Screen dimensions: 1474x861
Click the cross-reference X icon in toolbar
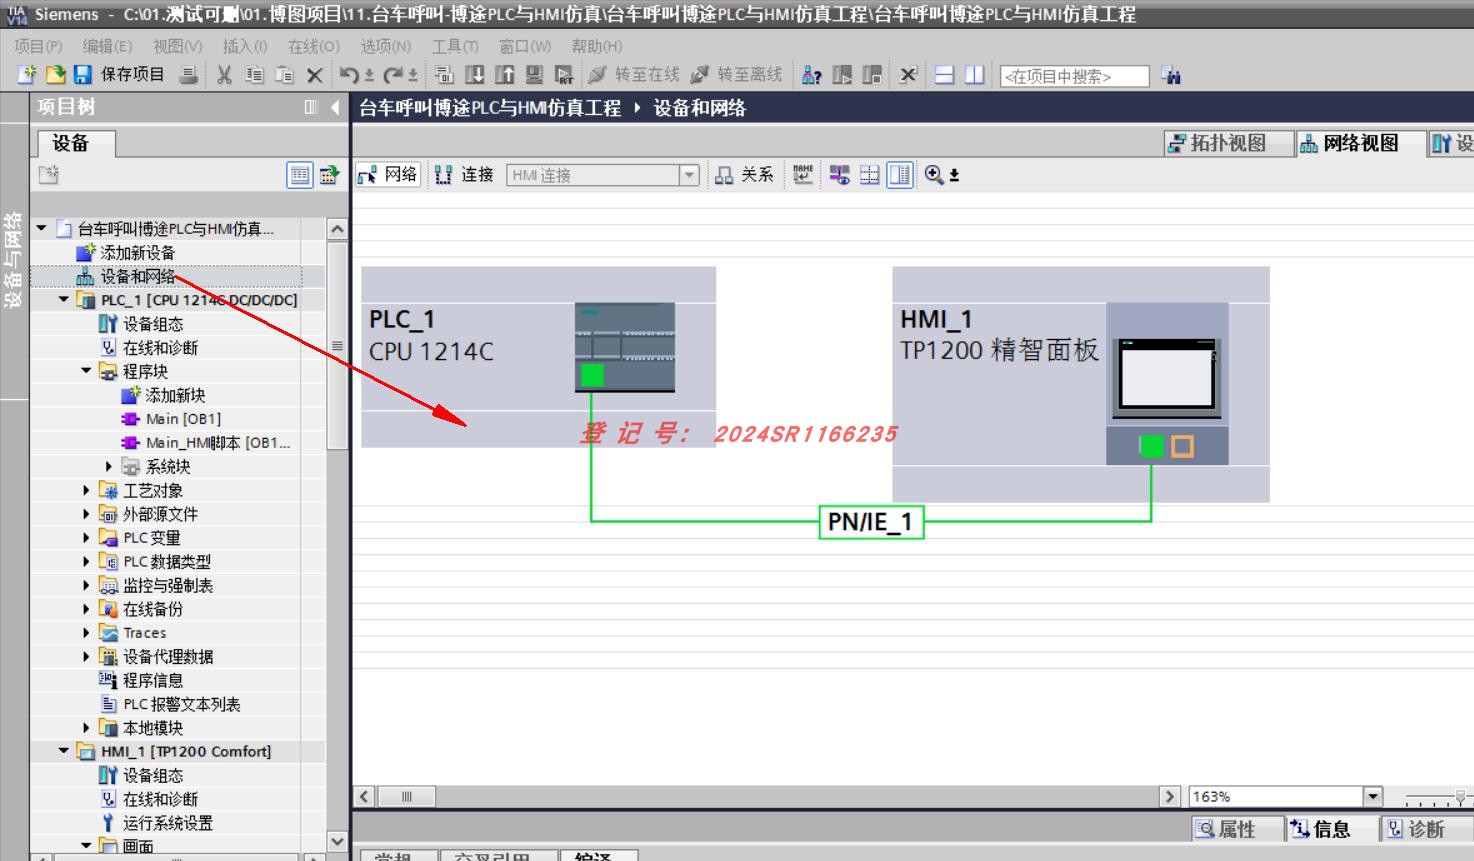pos(908,75)
